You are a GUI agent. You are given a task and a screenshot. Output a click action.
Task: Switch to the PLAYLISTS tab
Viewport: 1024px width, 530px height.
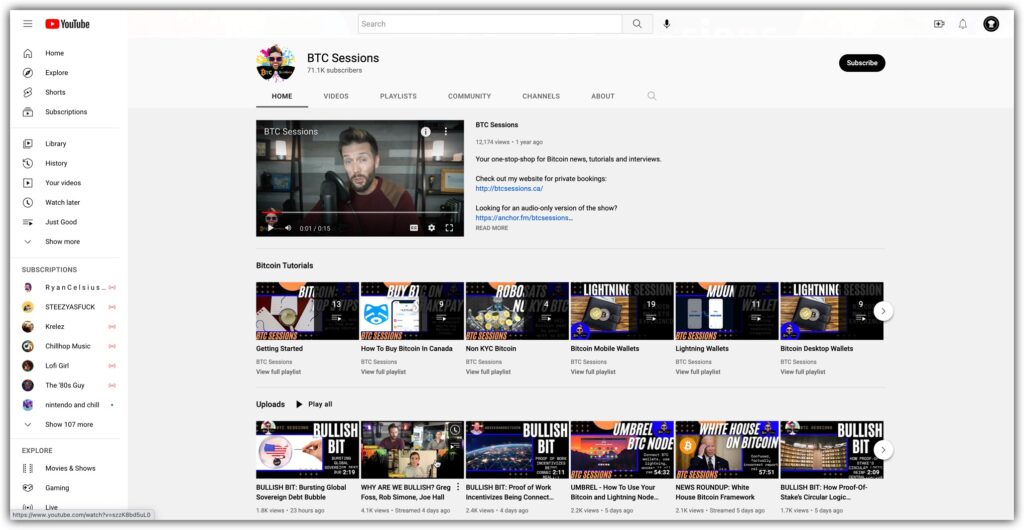398,96
